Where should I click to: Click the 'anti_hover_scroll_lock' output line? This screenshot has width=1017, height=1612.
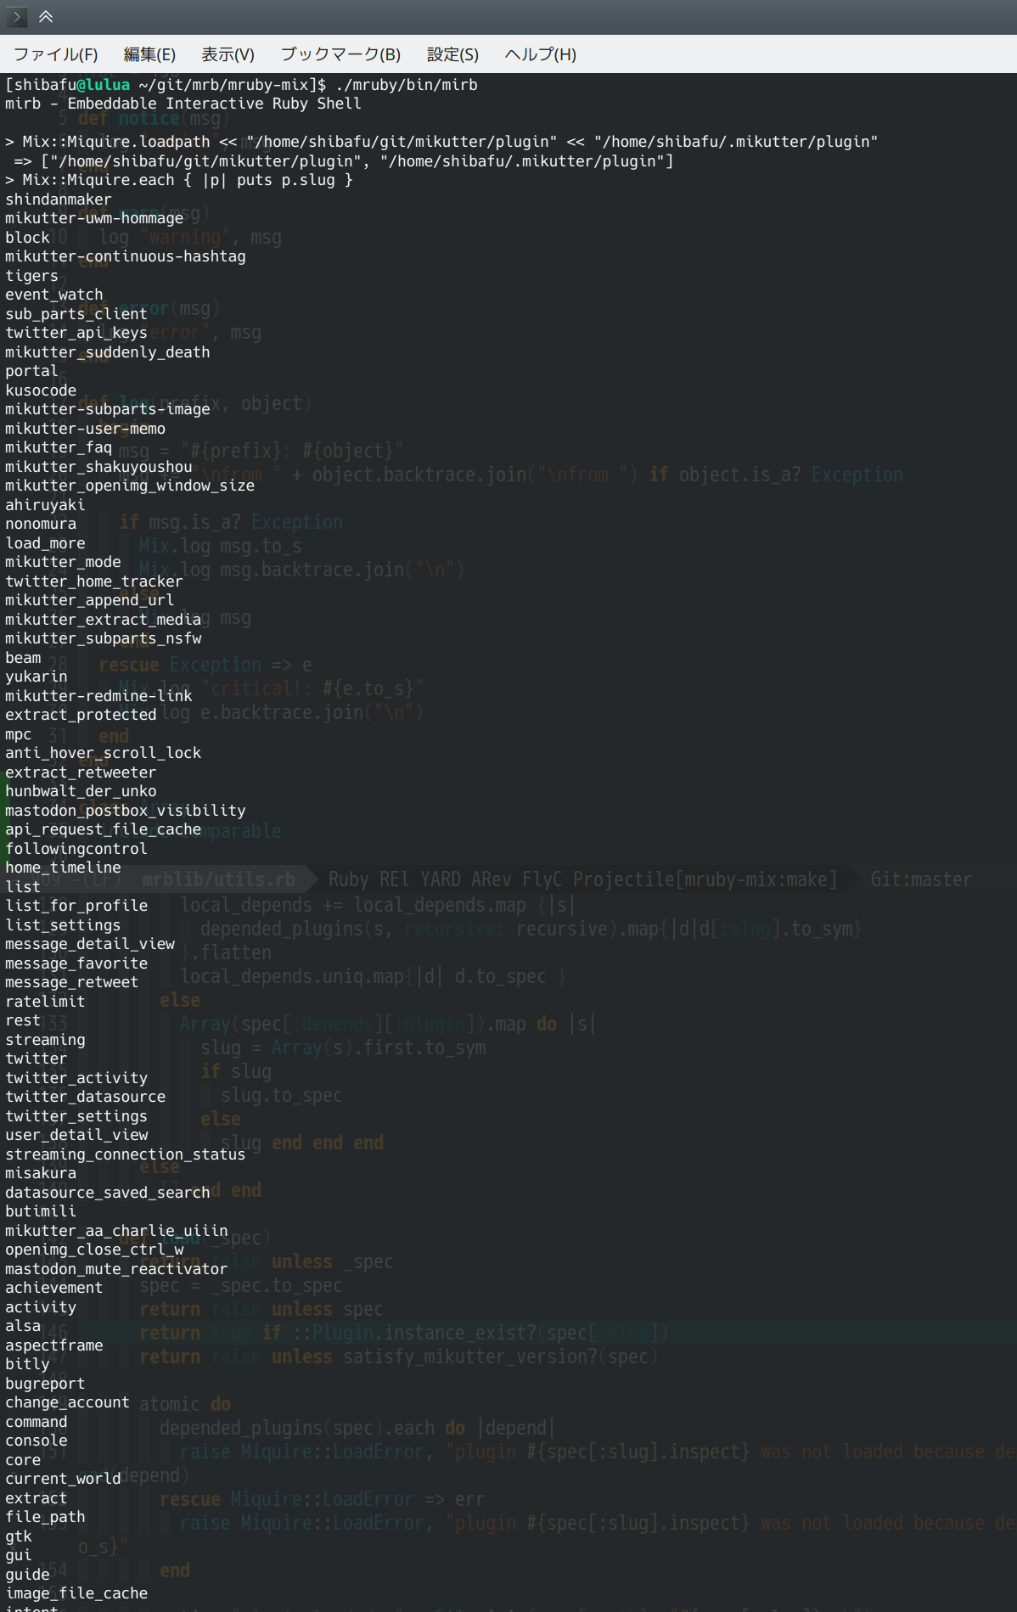(103, 753)
